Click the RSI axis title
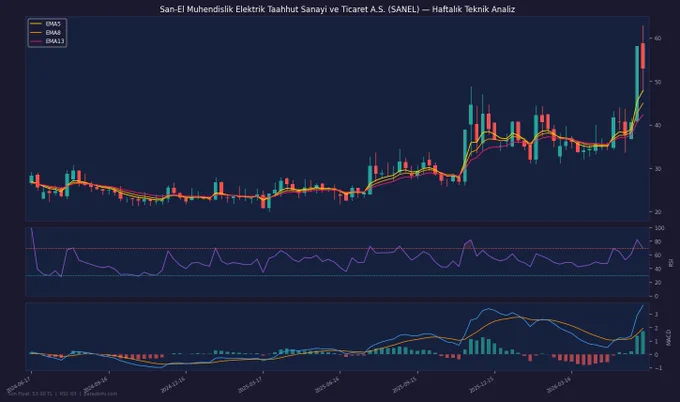Screen dimensions: 680x402 [x=671, y=262]
